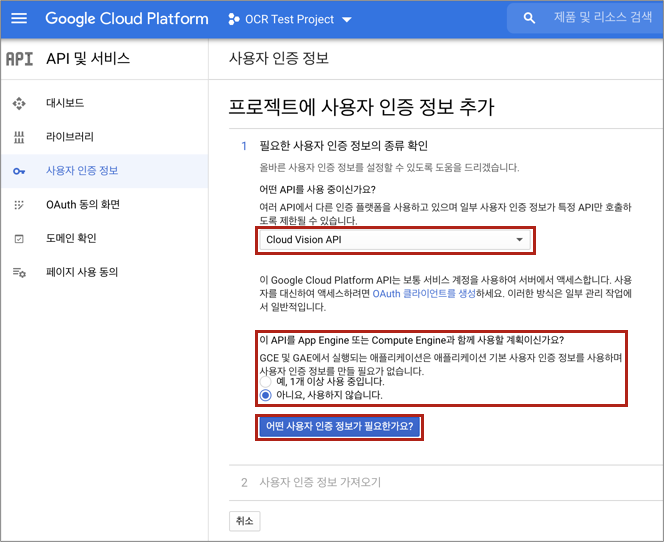Open the 페이지 사용 동의 menu item
The width and height of the screenshot is (664, 542).
tap(104, 272)
